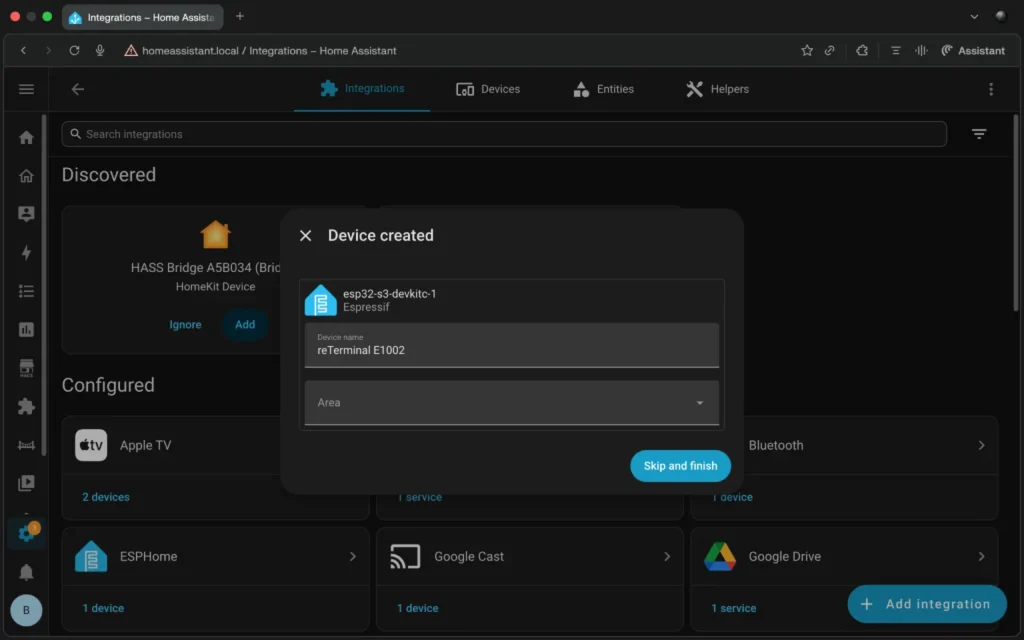Click the esp32-s3-devkitc-1 device text
The height and width of the screenshot is (640, 1024).
tap(389, 294)
